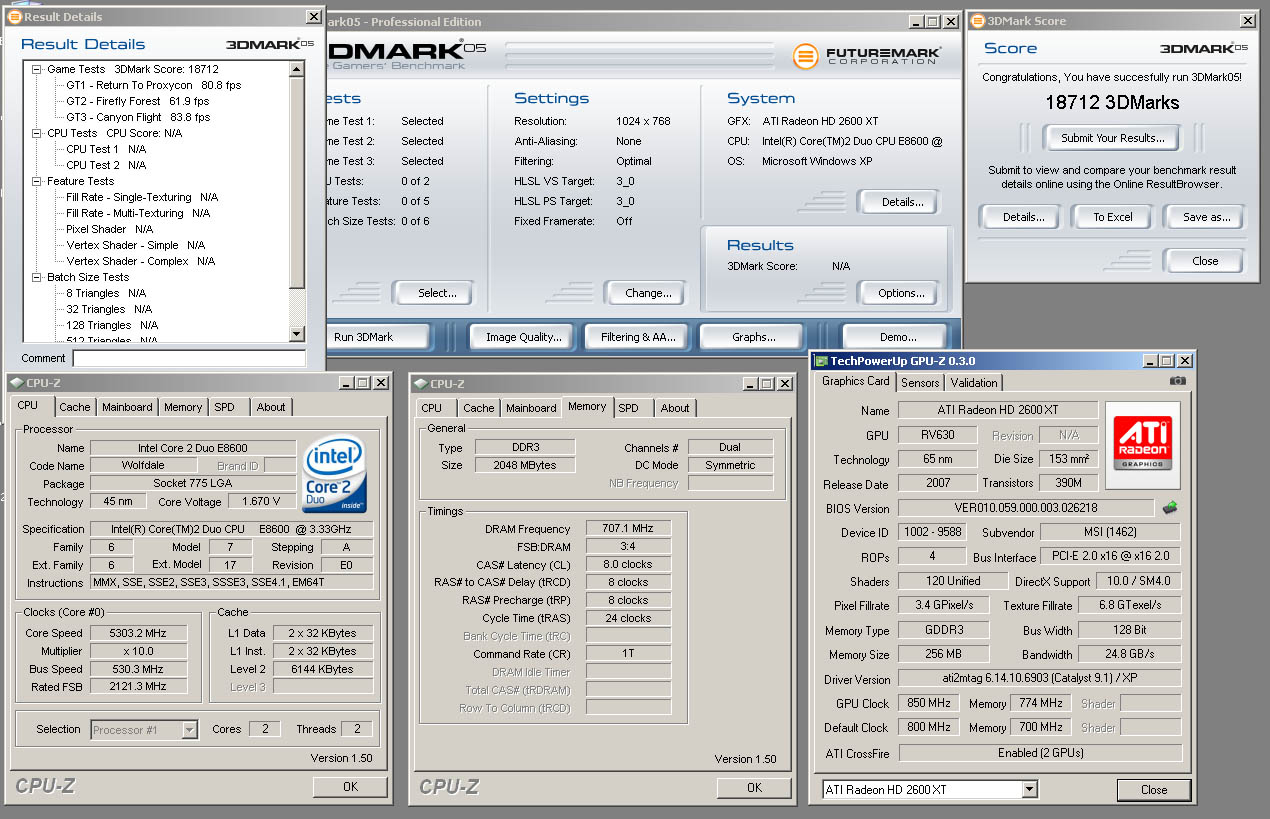The image size is (1270, 819).
Task: Open the Memory tab in CPU-Z CPU window
Action: pos(183,407)
